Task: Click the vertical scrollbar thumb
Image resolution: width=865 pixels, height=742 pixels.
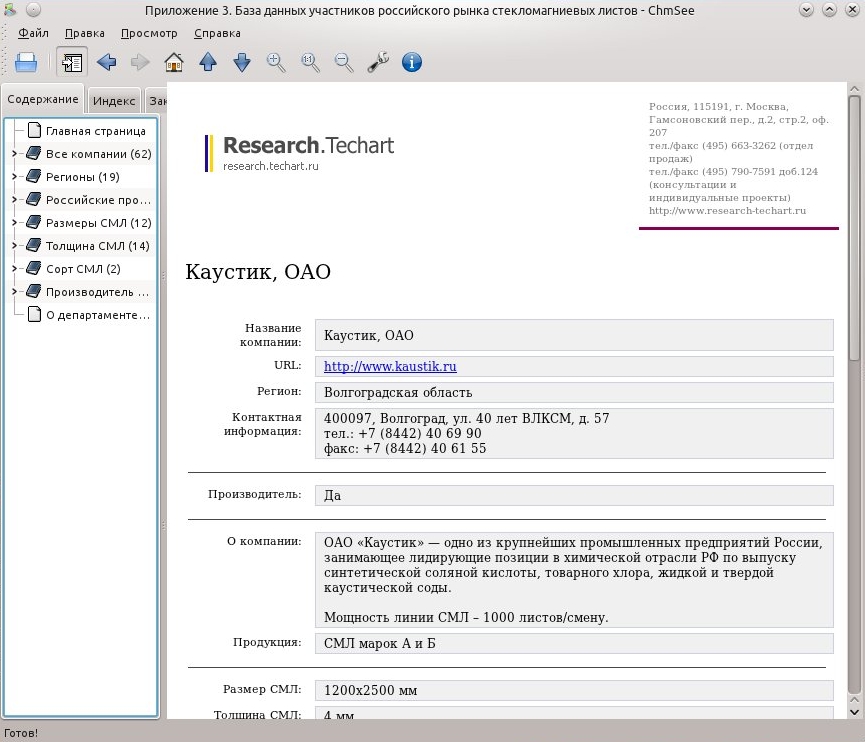Action: coord(855,228)
